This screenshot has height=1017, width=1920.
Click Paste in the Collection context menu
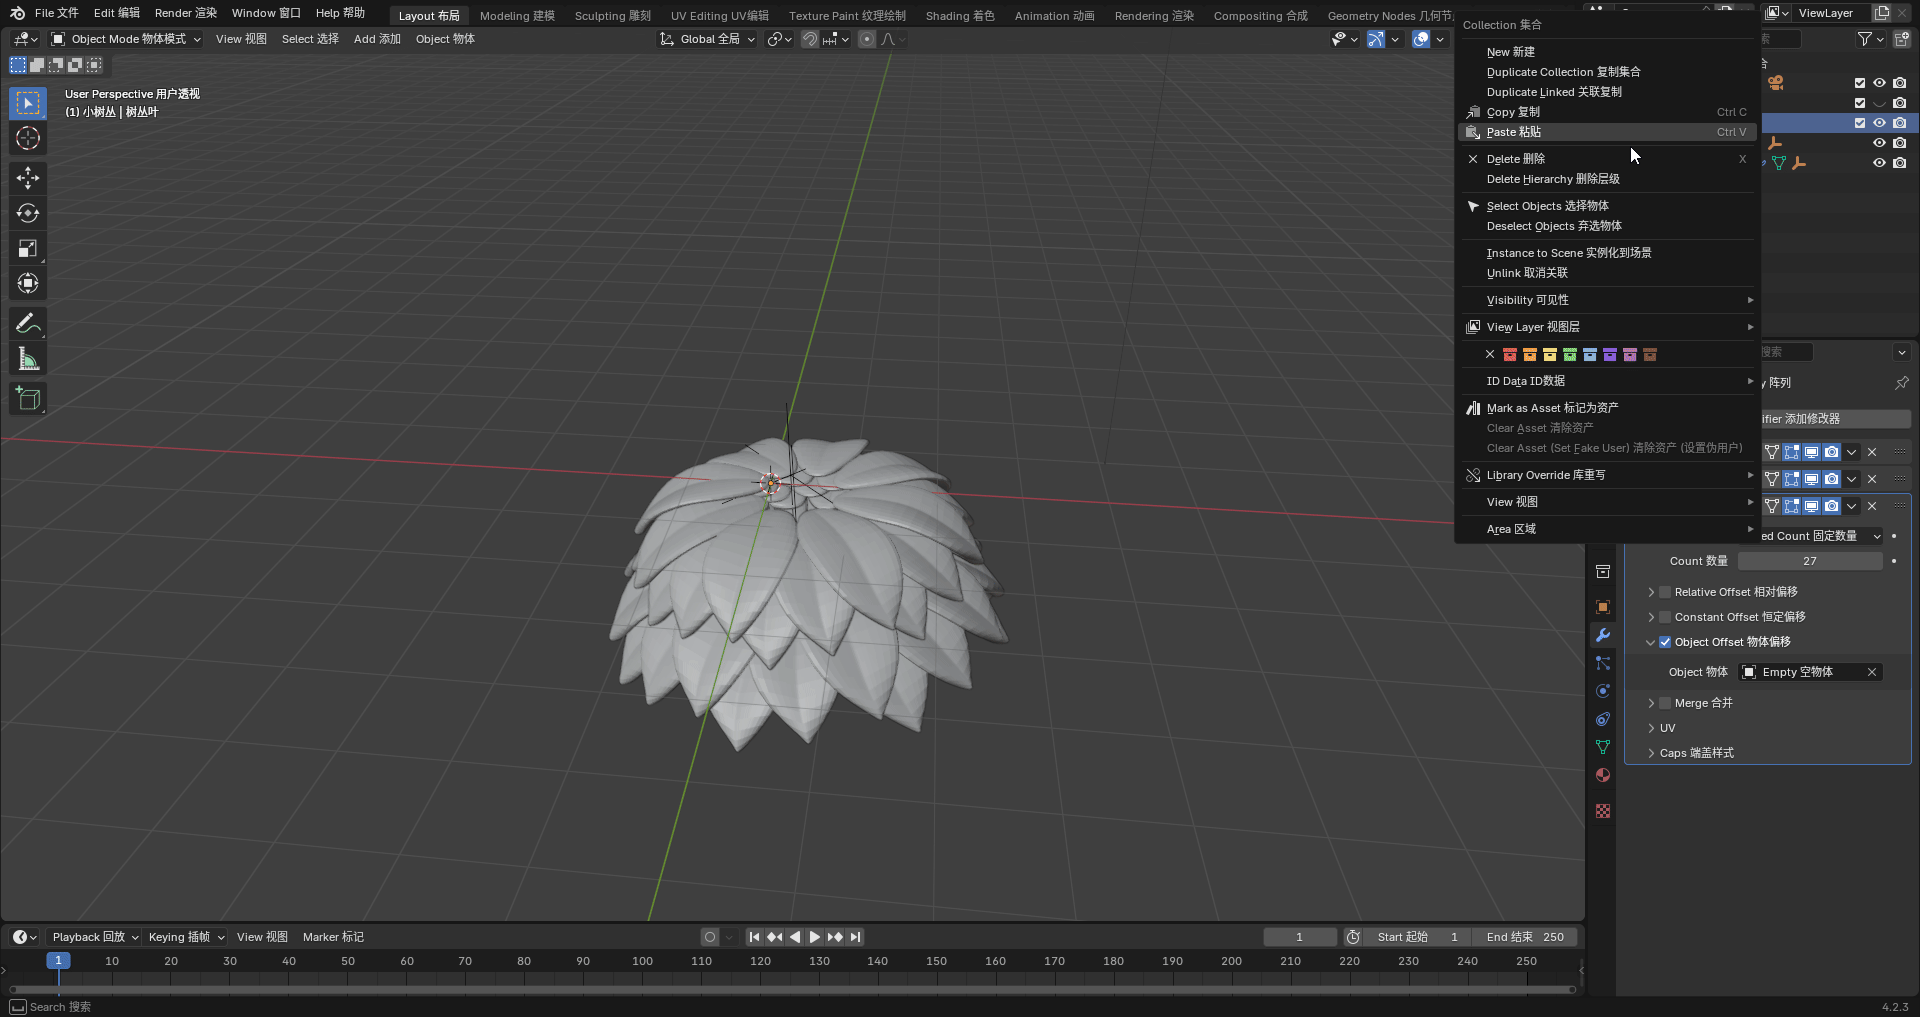1513,132
